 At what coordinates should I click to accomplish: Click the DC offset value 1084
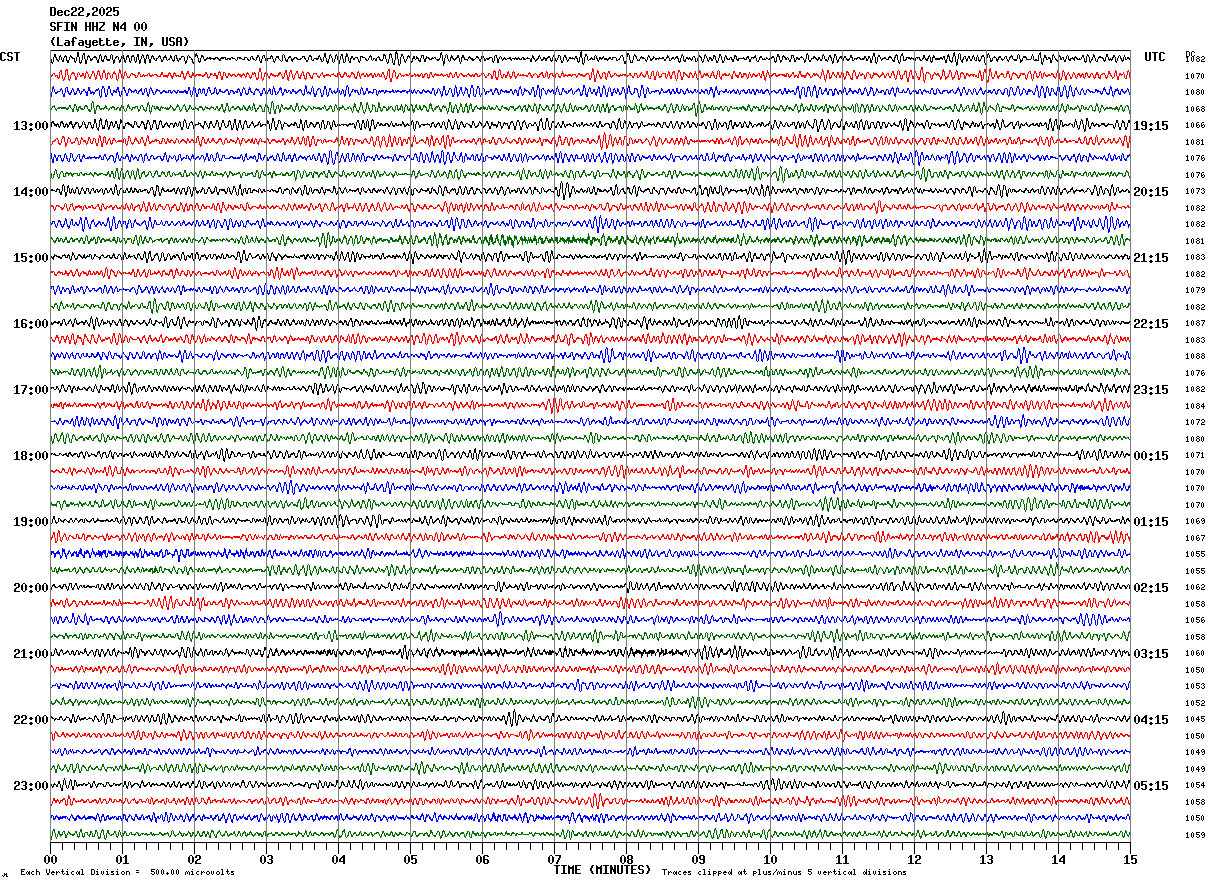pyautogui.click(x=1195, y=406)
